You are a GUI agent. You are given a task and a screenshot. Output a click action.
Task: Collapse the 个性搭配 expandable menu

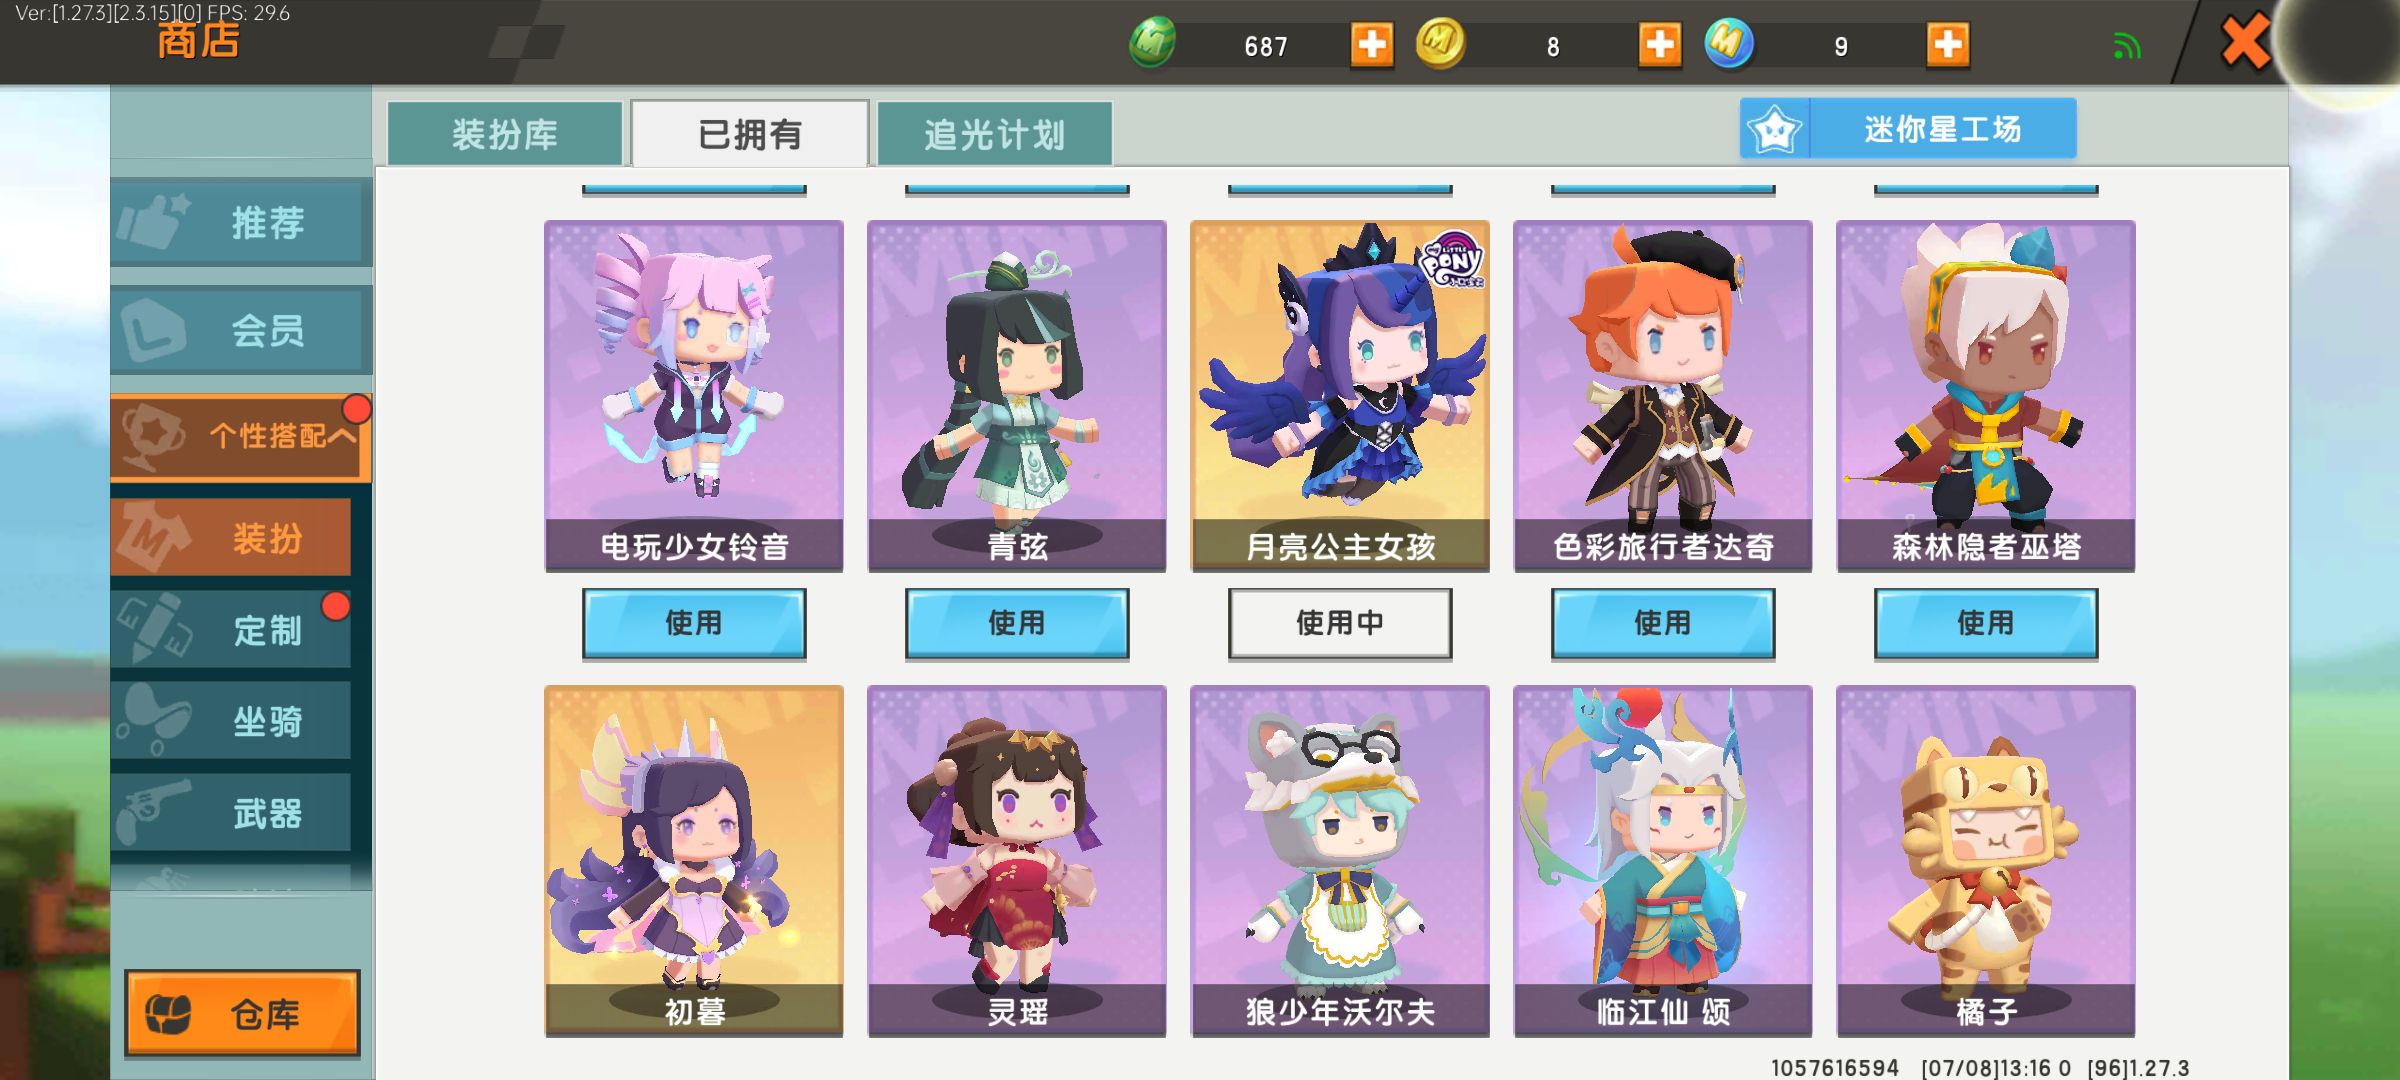tap(240, 437)
